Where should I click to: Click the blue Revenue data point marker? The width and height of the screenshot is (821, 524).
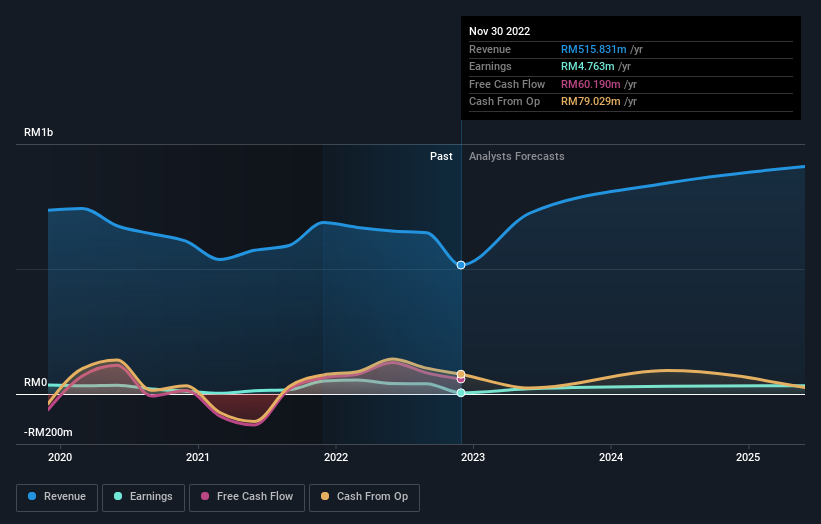click(461, 265)
